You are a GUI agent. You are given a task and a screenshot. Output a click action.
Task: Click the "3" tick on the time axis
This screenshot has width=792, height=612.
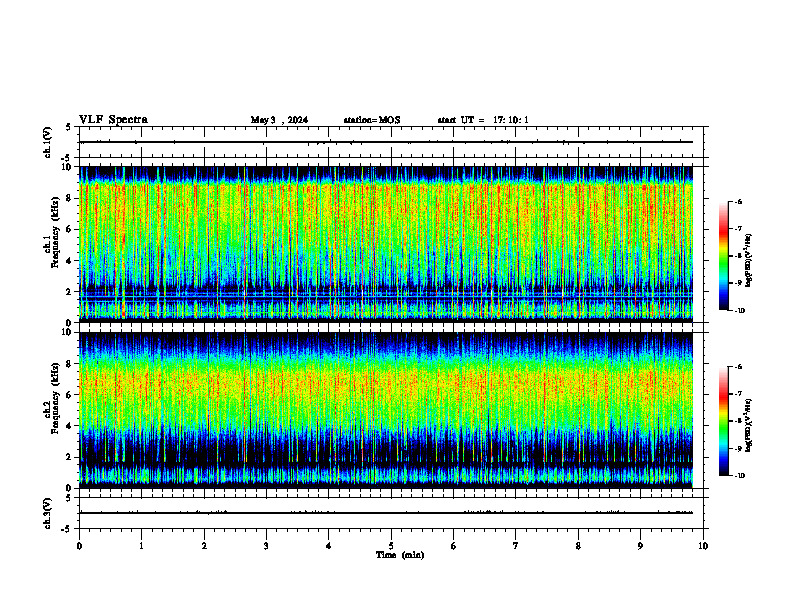[266, 546]
